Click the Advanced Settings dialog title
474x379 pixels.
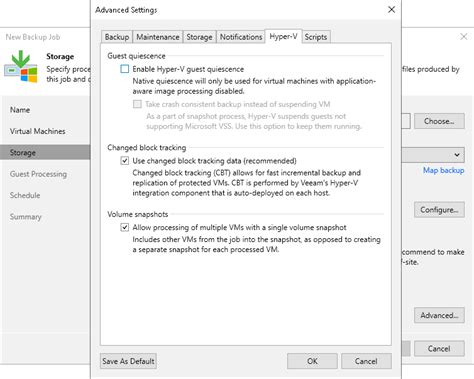(126, 10)
